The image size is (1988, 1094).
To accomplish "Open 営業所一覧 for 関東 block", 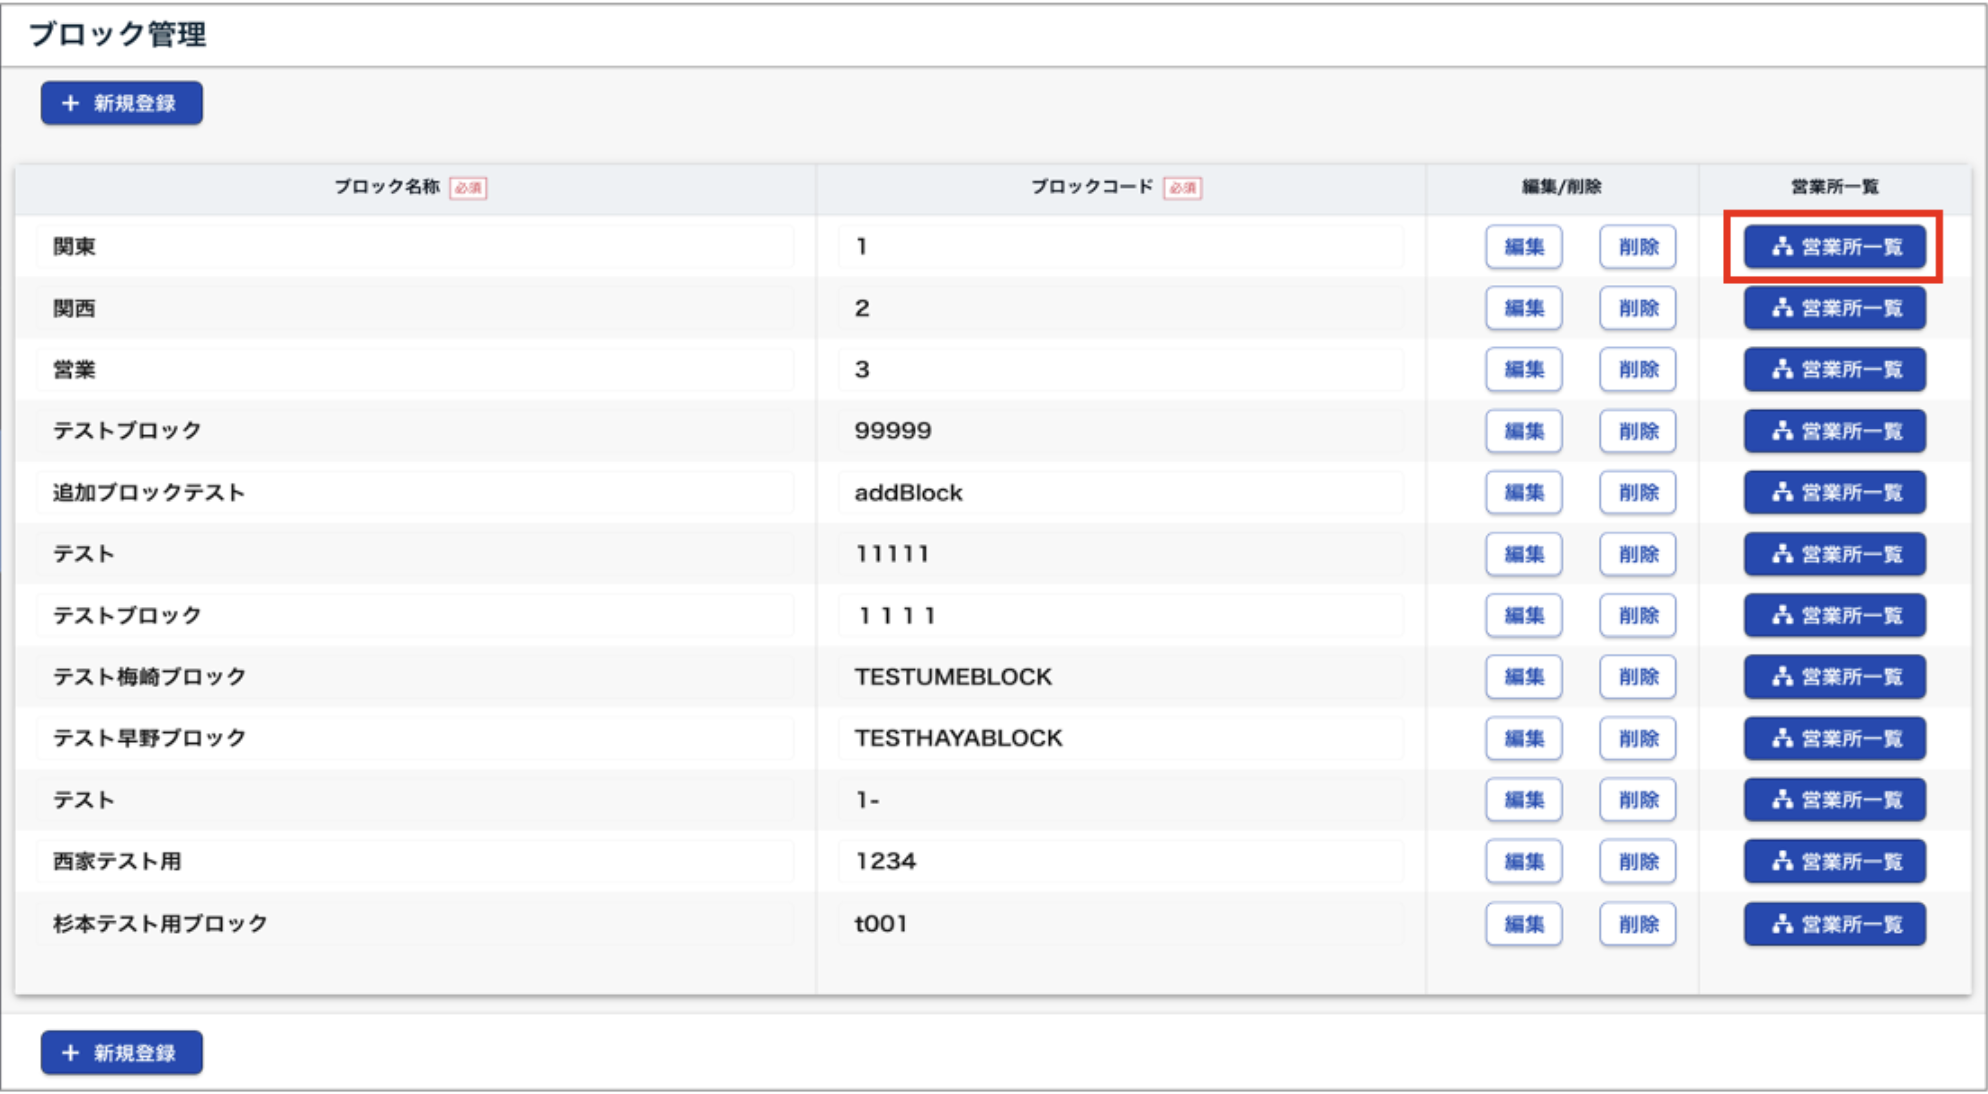I will click(1834, 247).
